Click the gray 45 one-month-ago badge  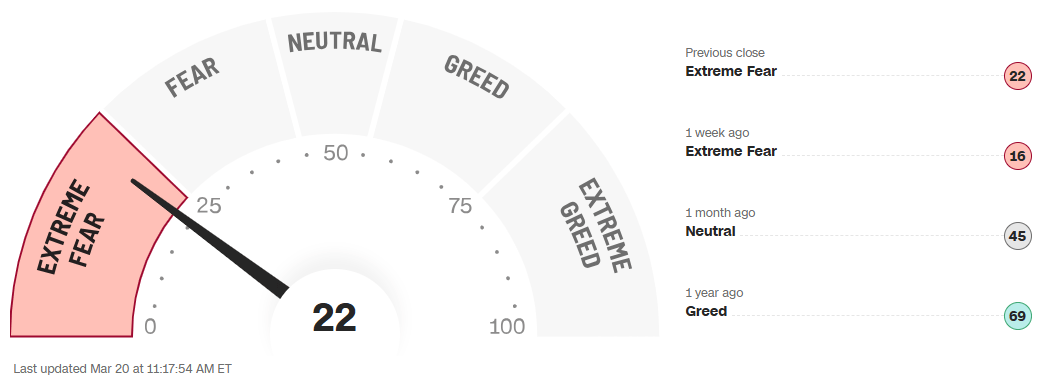coord(1017,236)
